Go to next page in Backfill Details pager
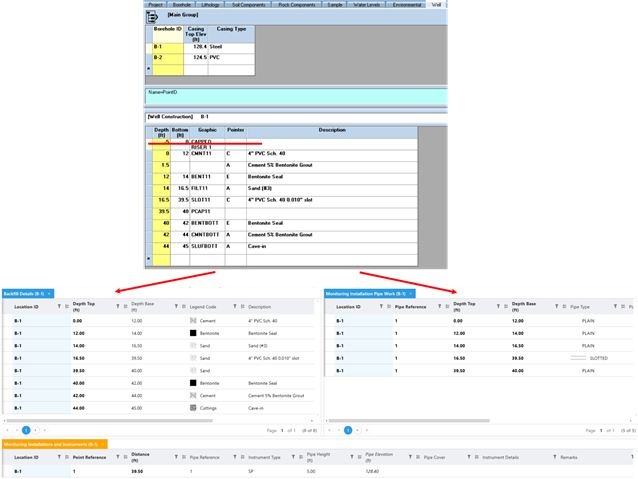 click(36, 430)
